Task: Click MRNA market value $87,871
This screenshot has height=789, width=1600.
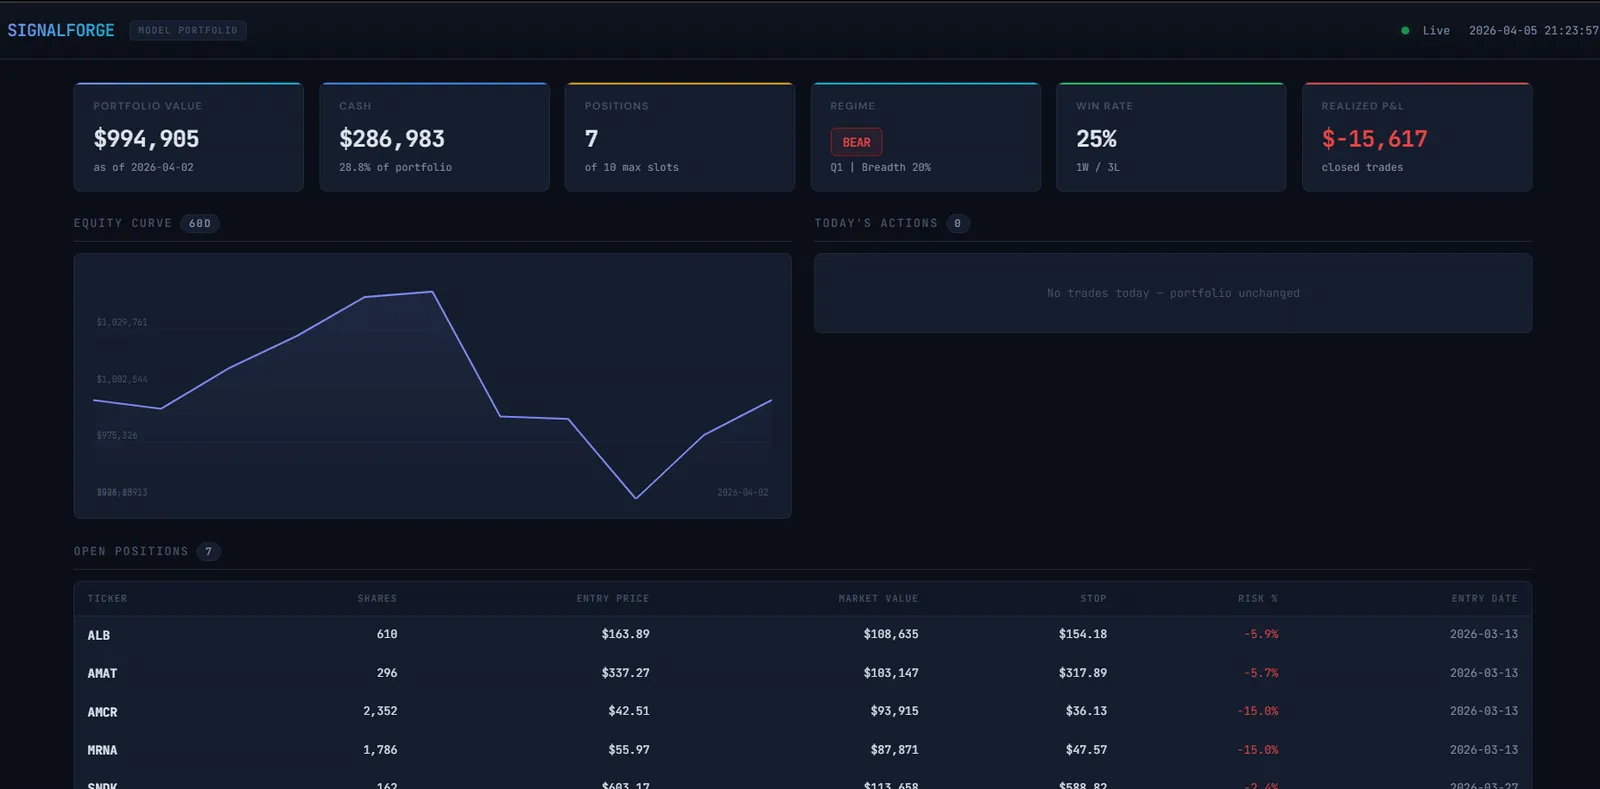Action: coord(894,749)
